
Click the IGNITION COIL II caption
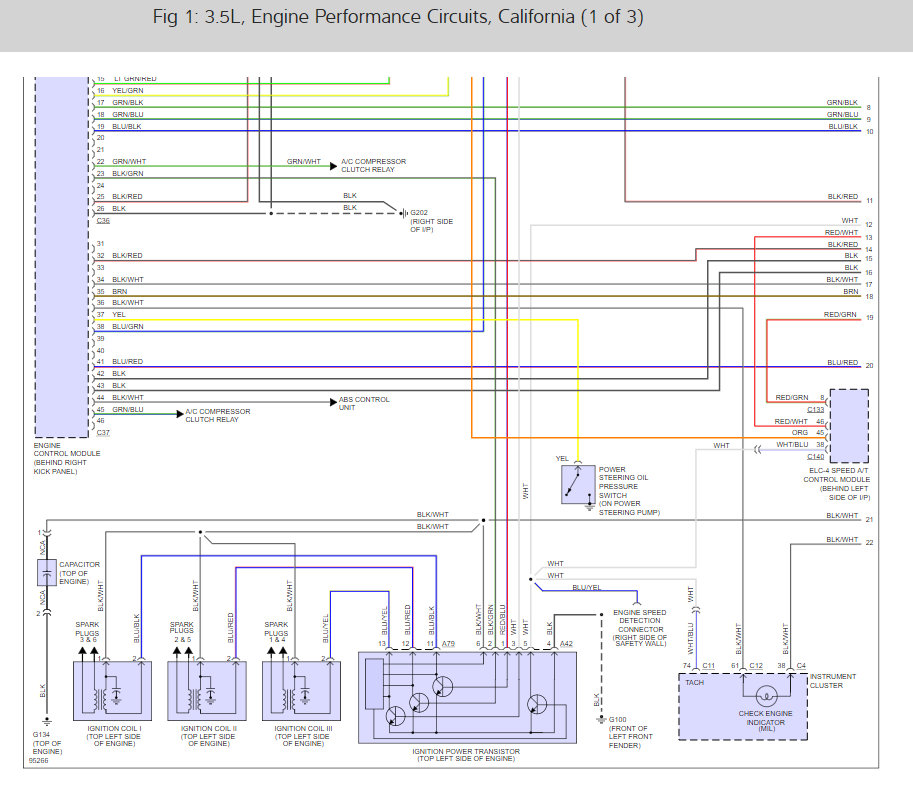pos(208,736)
